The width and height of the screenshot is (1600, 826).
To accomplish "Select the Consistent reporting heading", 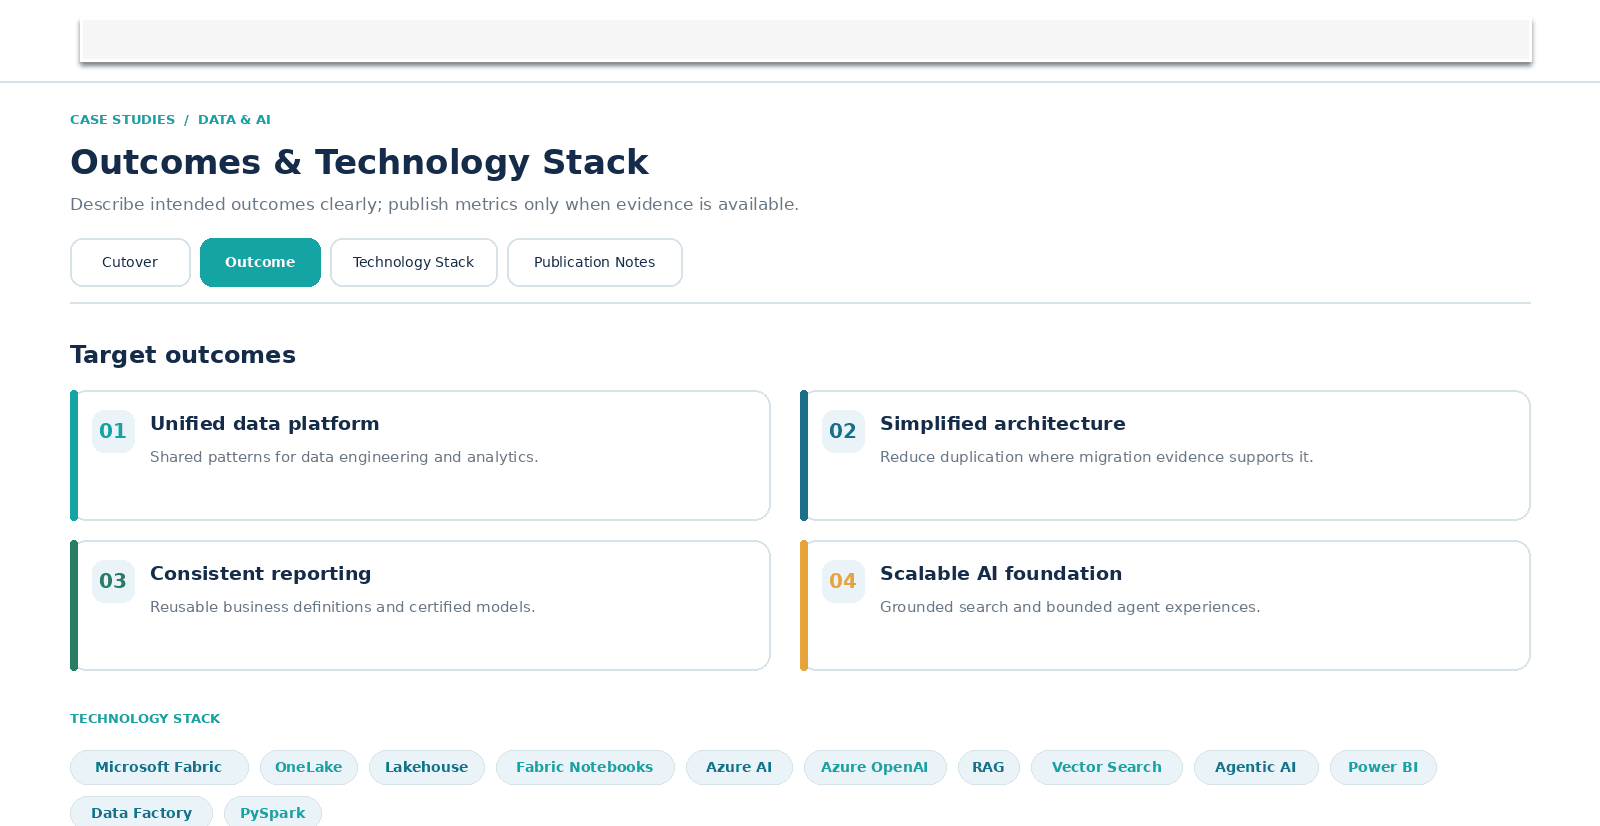I will [261, 573].
